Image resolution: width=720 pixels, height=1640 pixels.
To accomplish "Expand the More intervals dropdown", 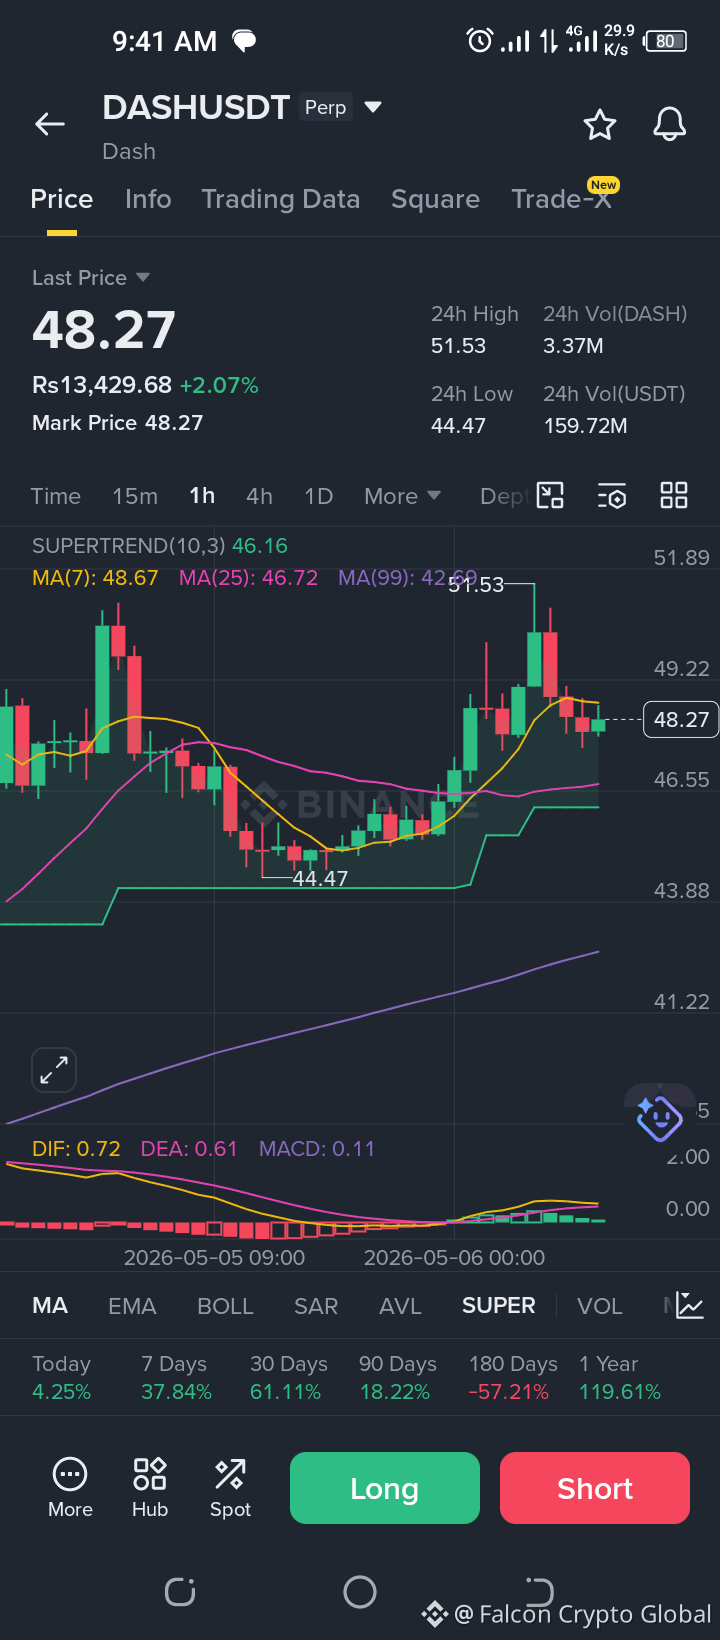I will [x=402, y=496].
